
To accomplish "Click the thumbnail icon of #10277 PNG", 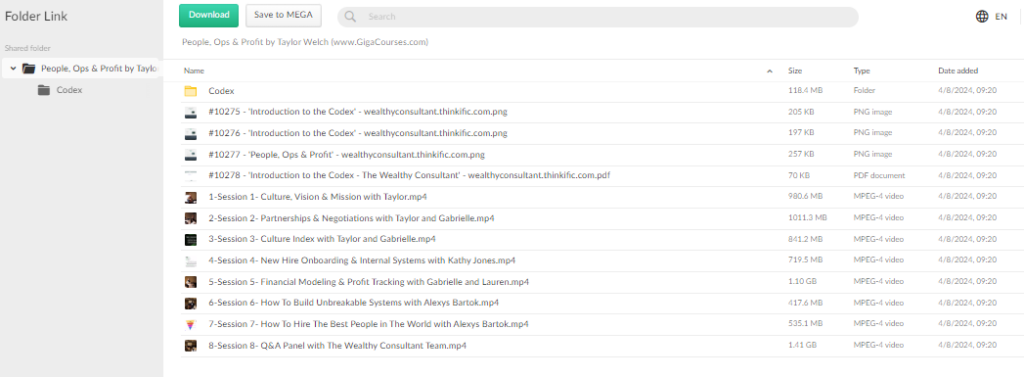I will click(x=191, y=155).
